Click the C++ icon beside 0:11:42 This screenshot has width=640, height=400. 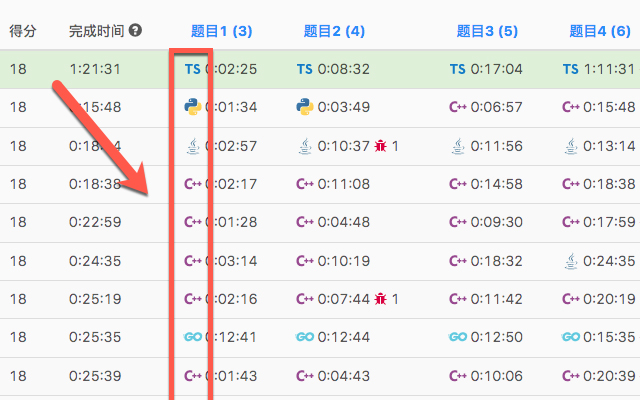coord(458,299)
